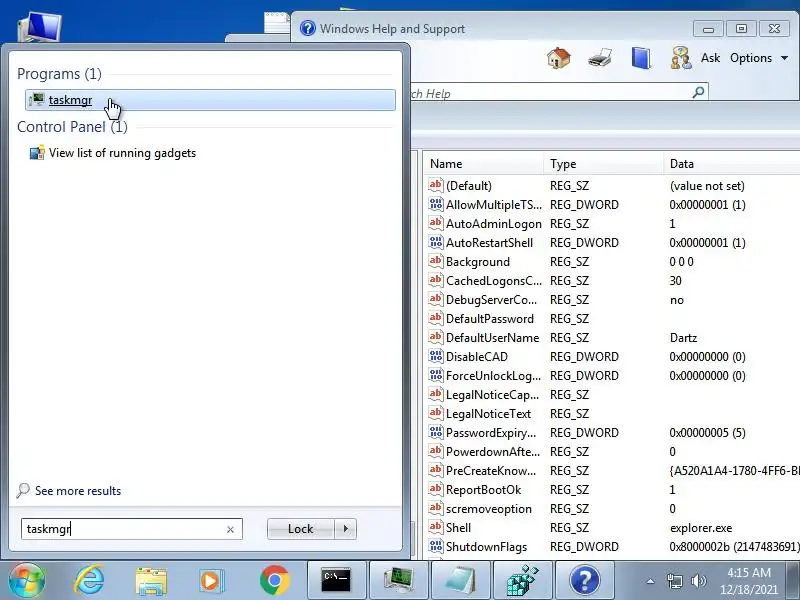Image resolution: width=800 pixels, height=600 pixels.
Task: Open the Options dropdown in Help
Action: (x=759, y=58)
